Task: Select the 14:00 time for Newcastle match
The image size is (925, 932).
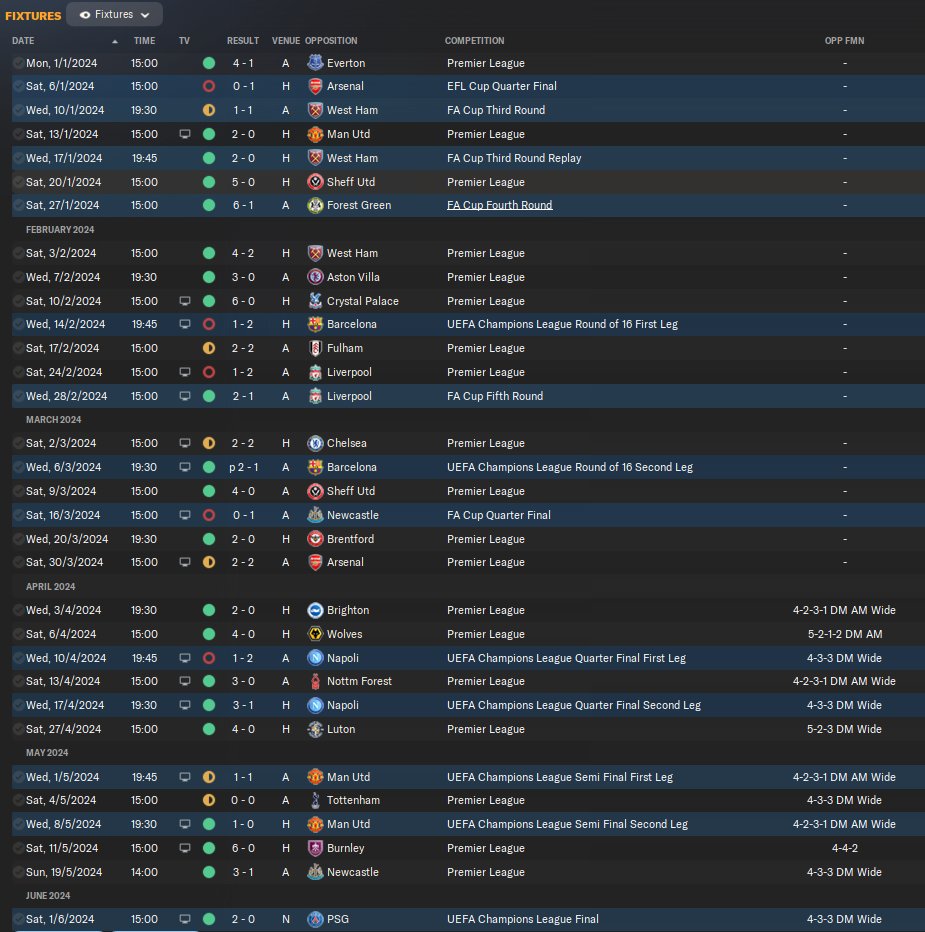Action: [144, 872]
